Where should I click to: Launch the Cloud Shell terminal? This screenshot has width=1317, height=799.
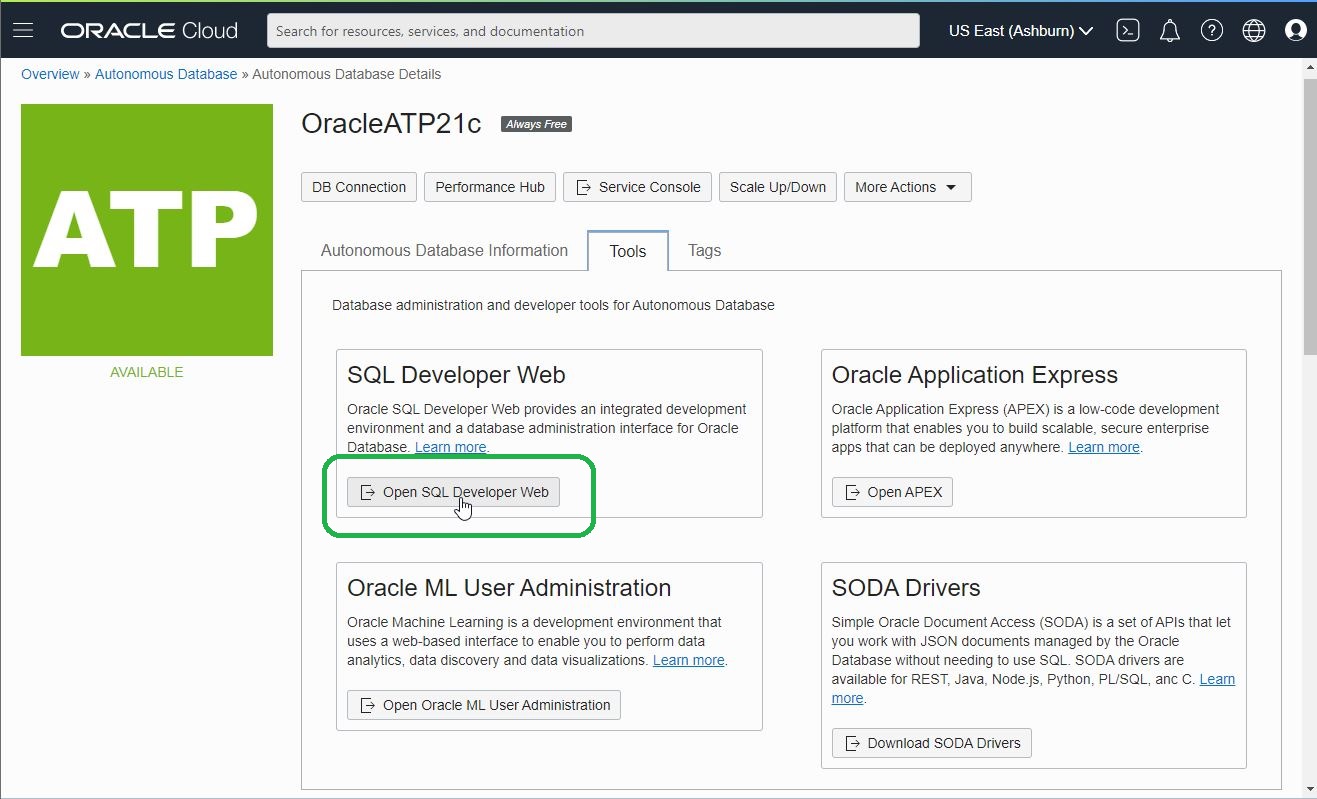pos(1127,30)
